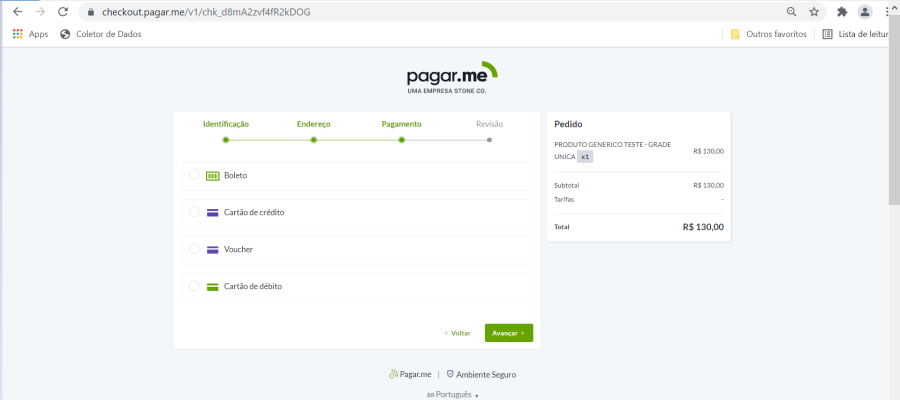
Task: Click the purple Voucher card icon
Action: pyautogui.click(x=212, y=250)
